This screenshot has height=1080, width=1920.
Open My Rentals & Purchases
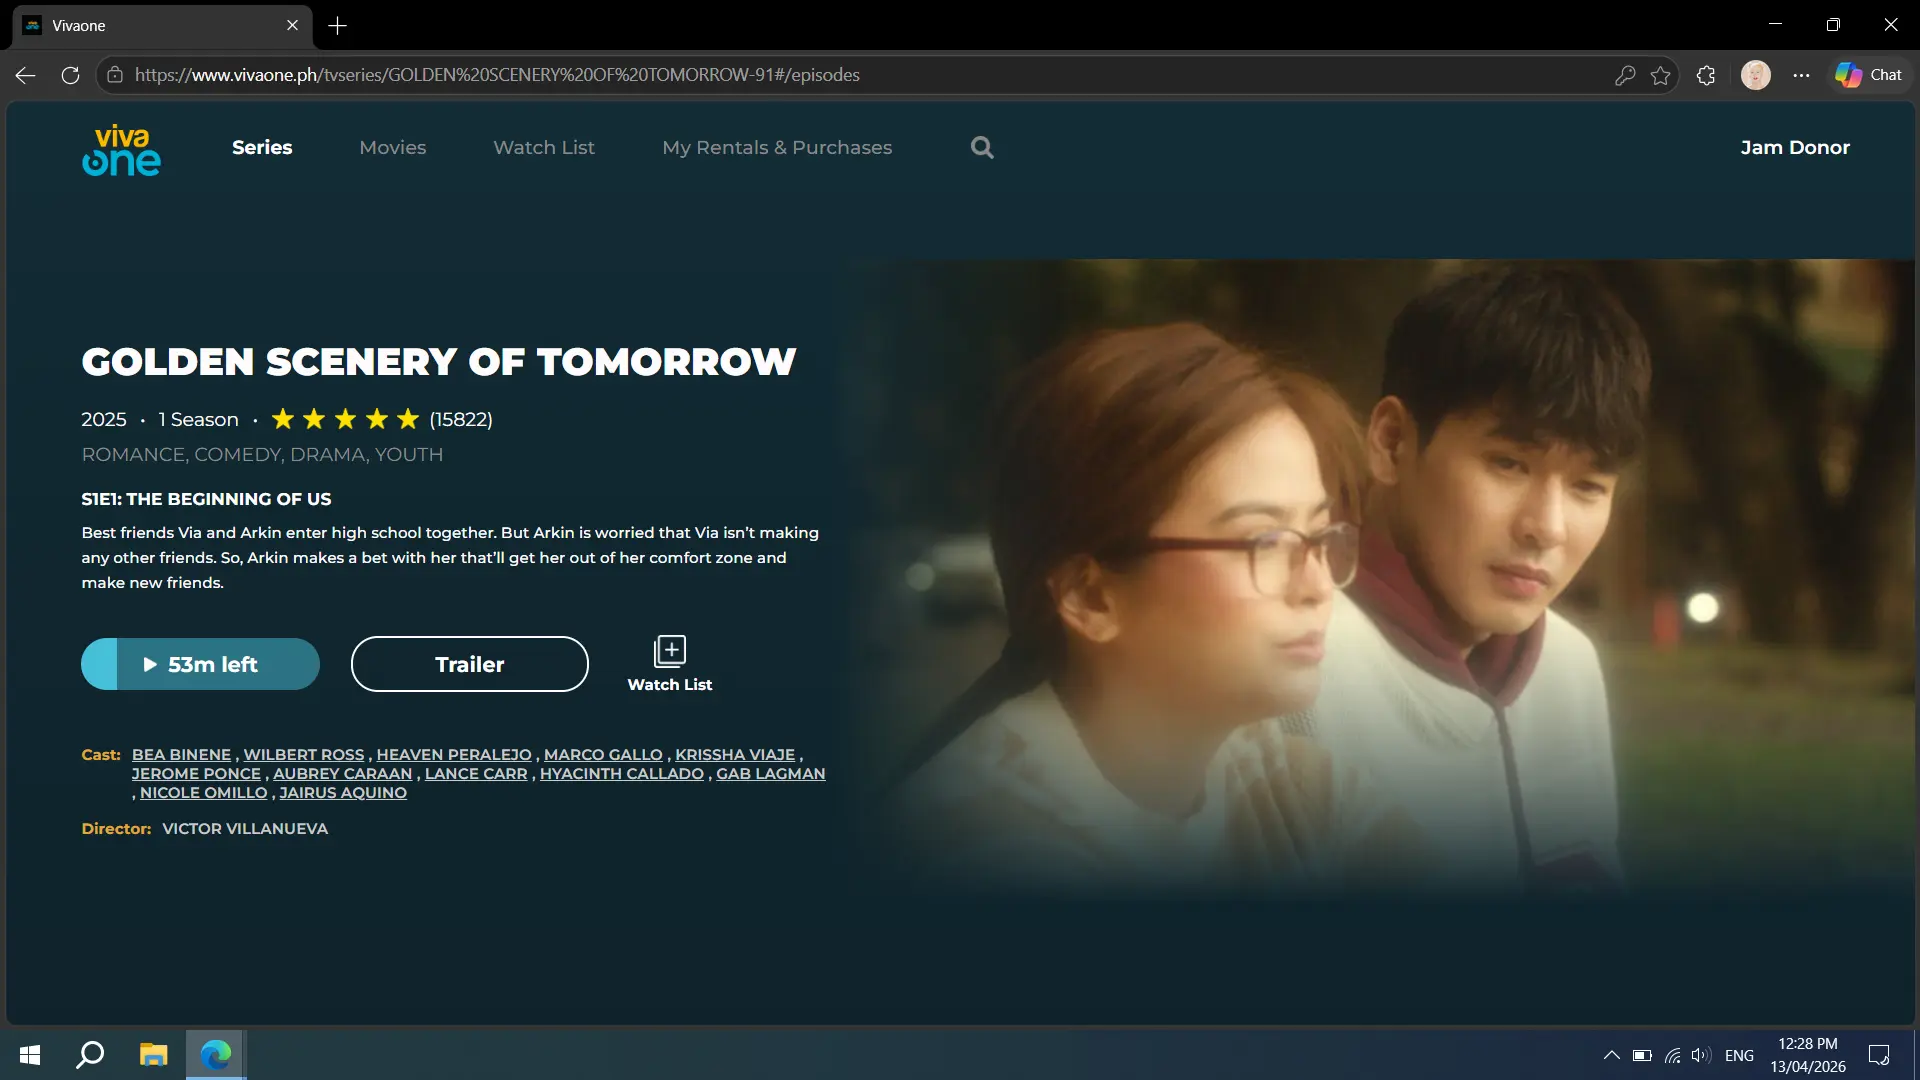[x=777, y=147]
